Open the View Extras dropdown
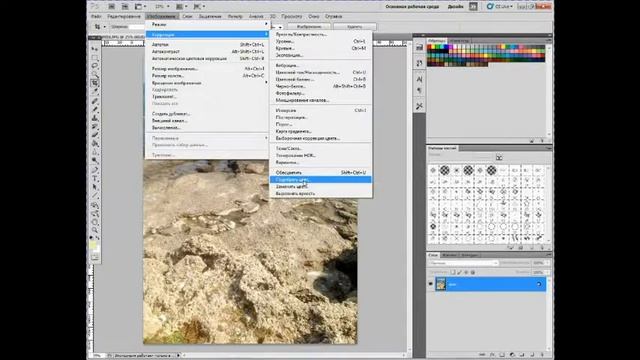Image resolution: width=640 pixels, height=360 pixels. [141, 7]
